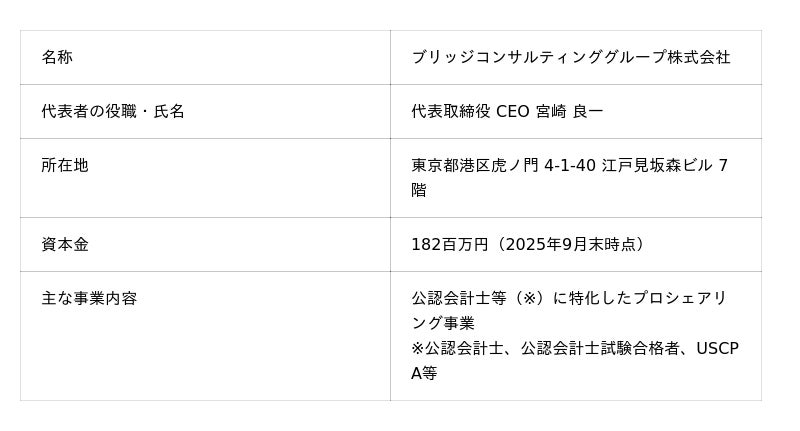Select the company name ブリッジコンサルティンググループ株式会社
The height and width of the screenshot is (431, 800).
tap(570, 58)
